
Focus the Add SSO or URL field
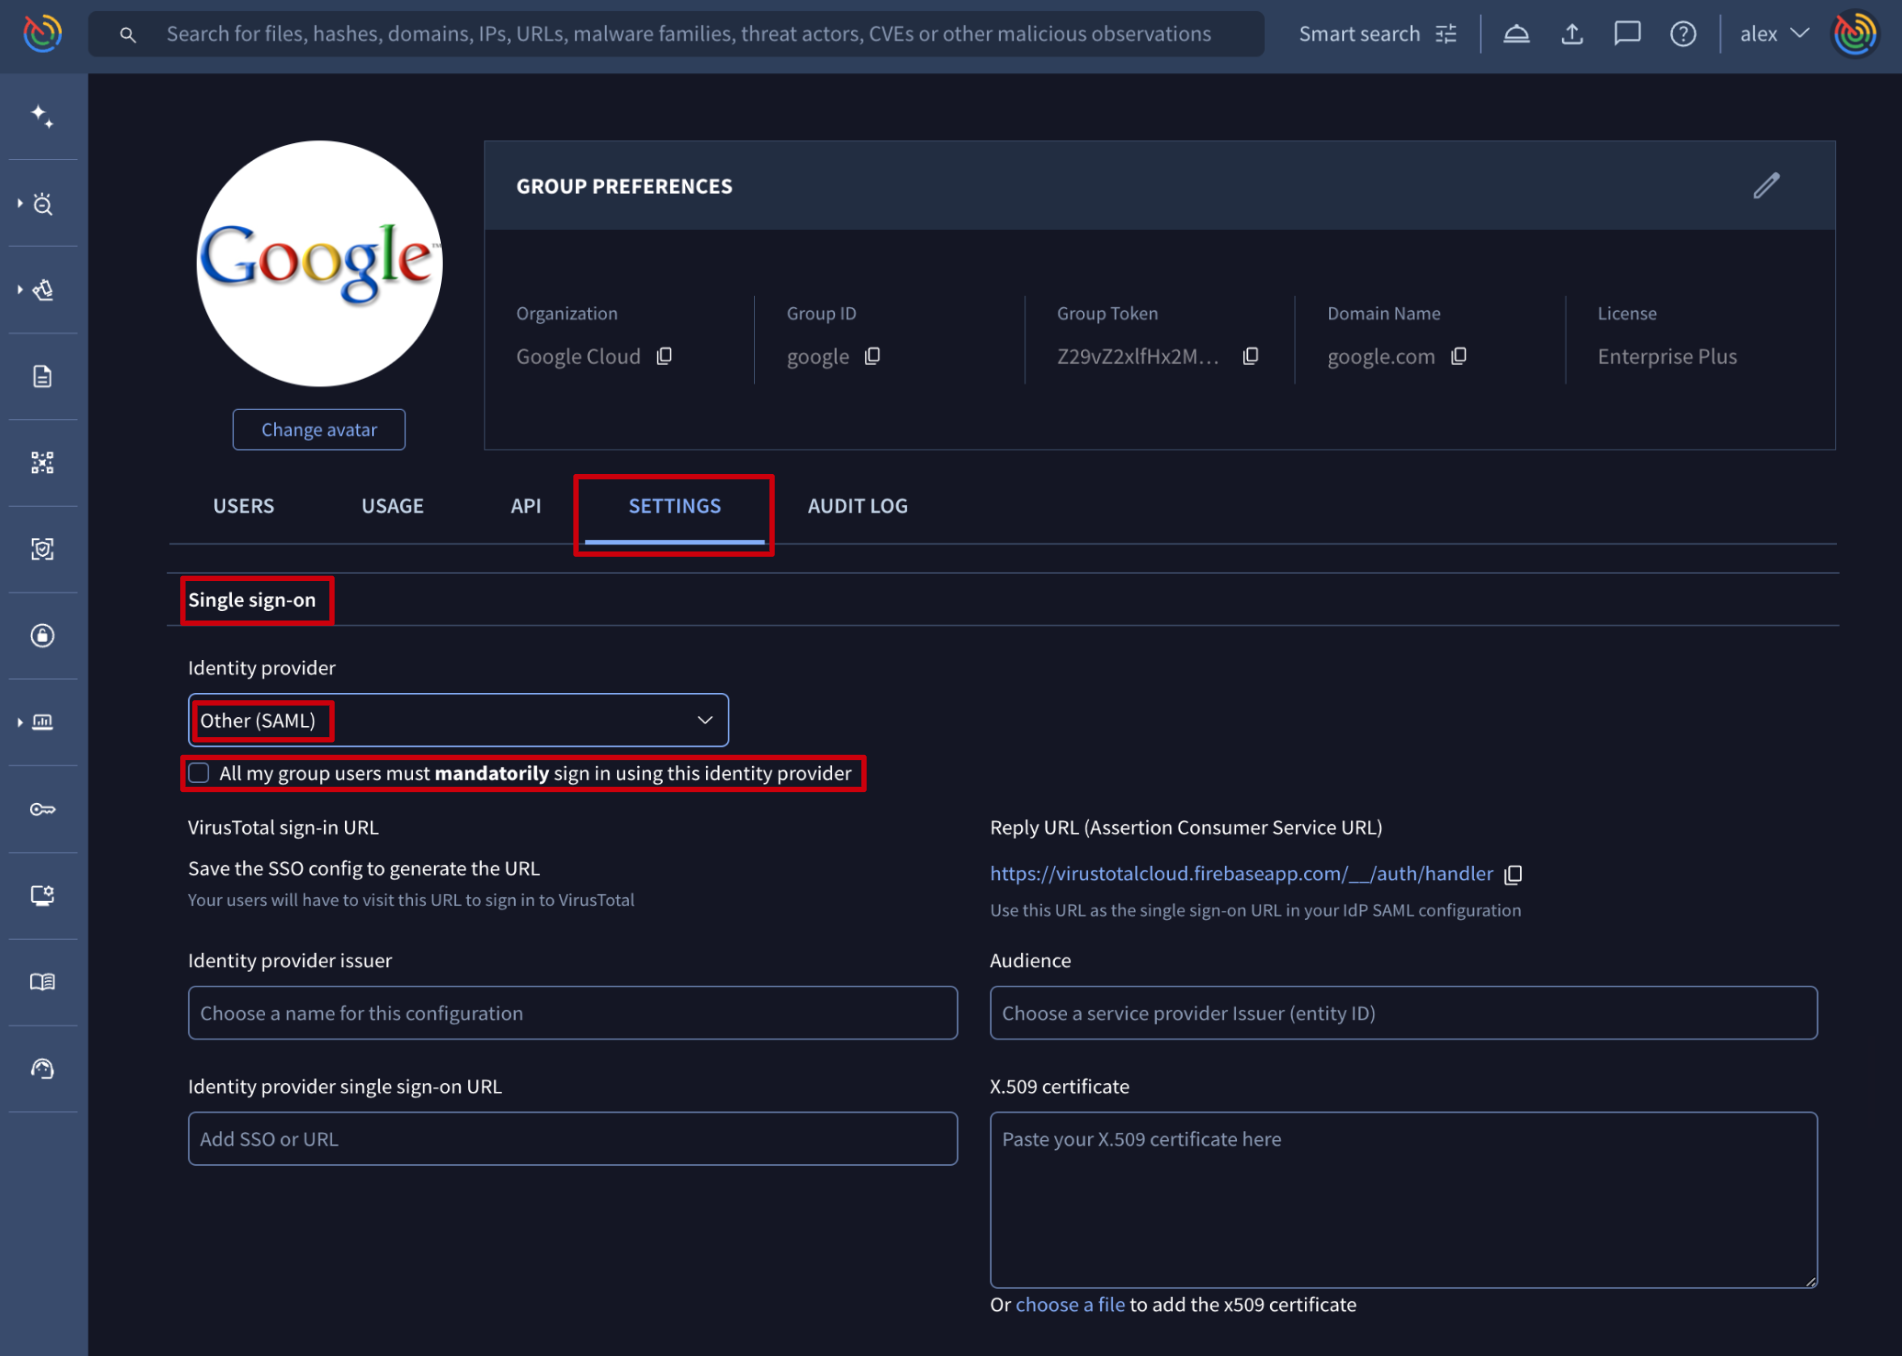click(x=573, y=1139)
